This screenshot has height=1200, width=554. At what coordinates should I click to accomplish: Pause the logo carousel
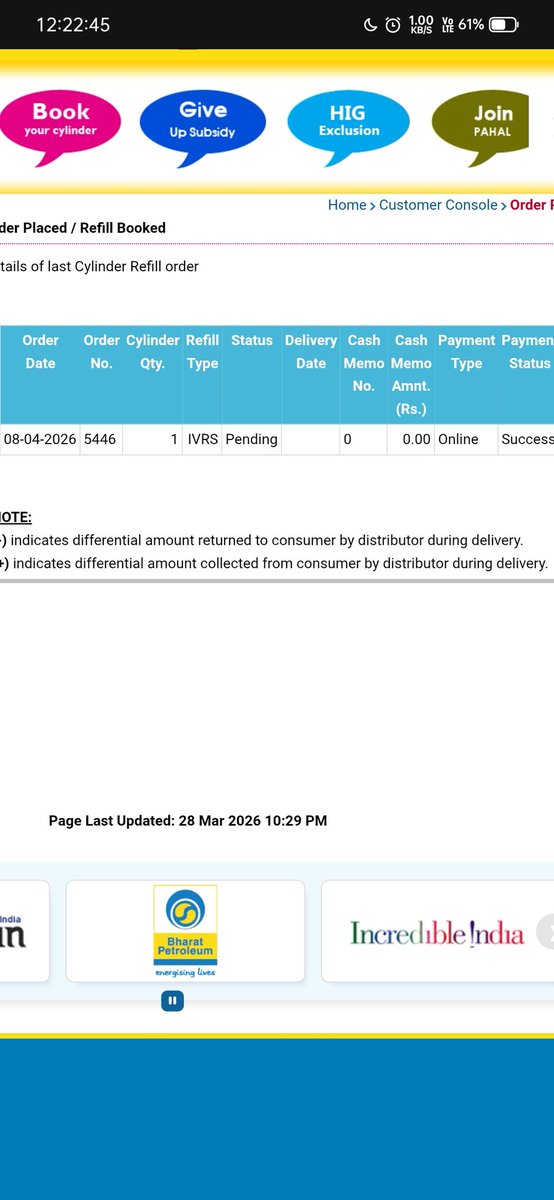pos(172,1000)
